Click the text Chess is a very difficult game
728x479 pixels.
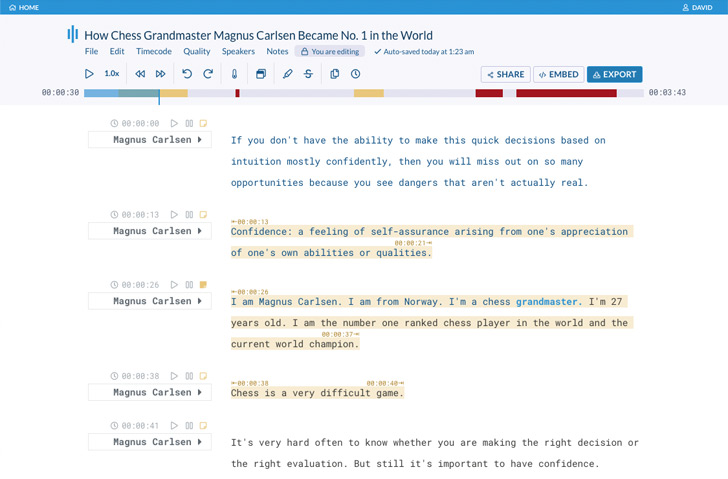[318, 393]
